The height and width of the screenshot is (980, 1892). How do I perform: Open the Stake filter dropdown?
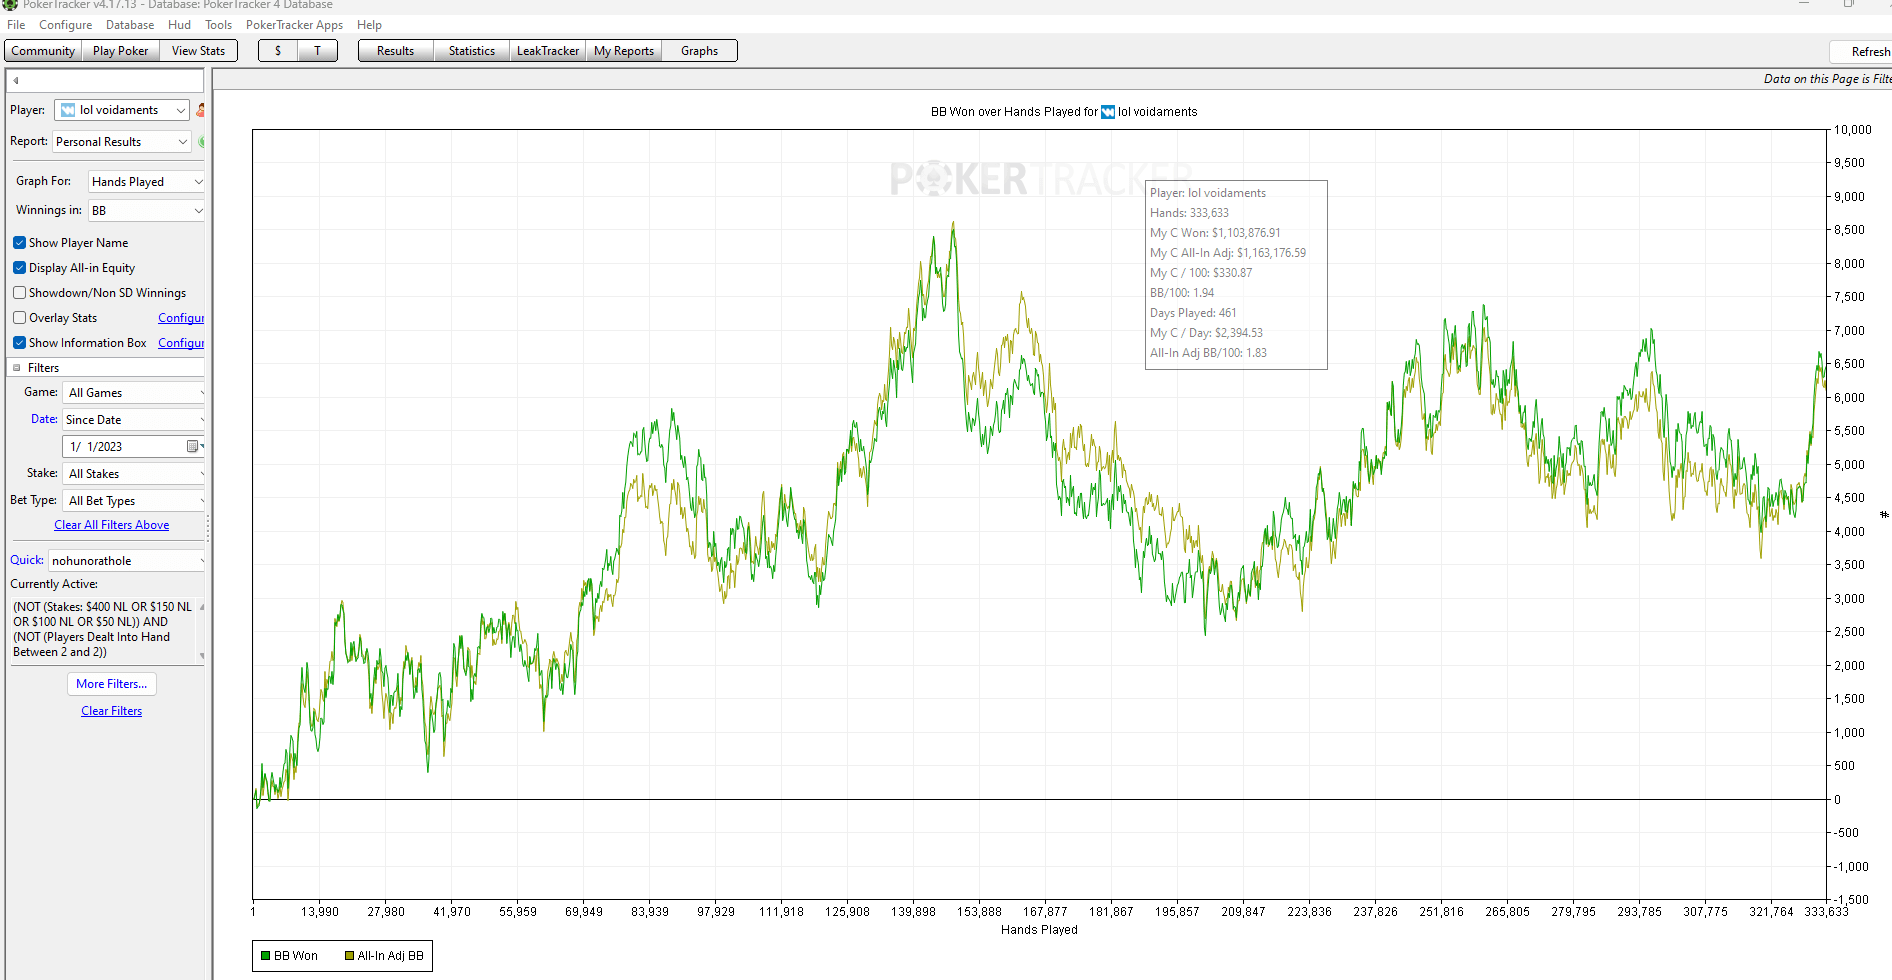[134, 474]
